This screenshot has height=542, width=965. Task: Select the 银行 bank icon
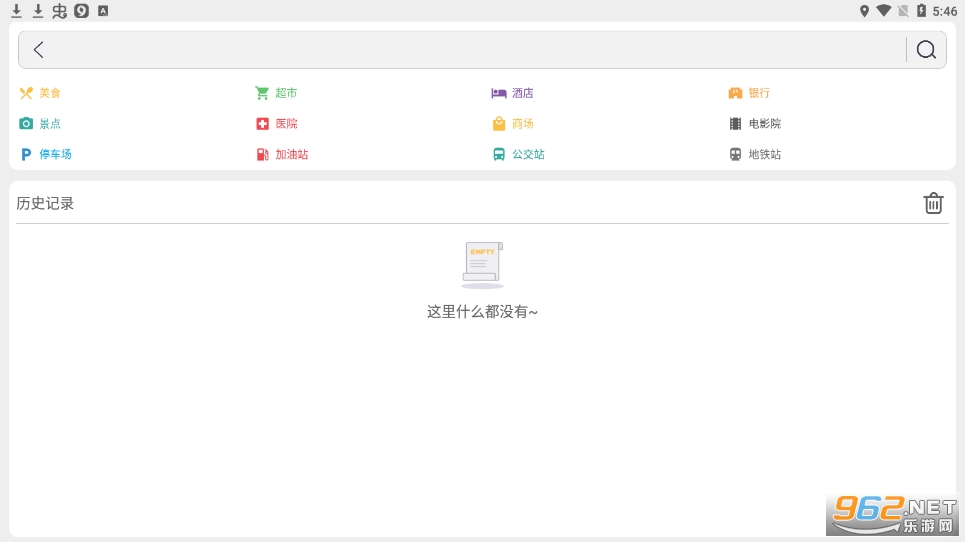click(x=736, y=93)
